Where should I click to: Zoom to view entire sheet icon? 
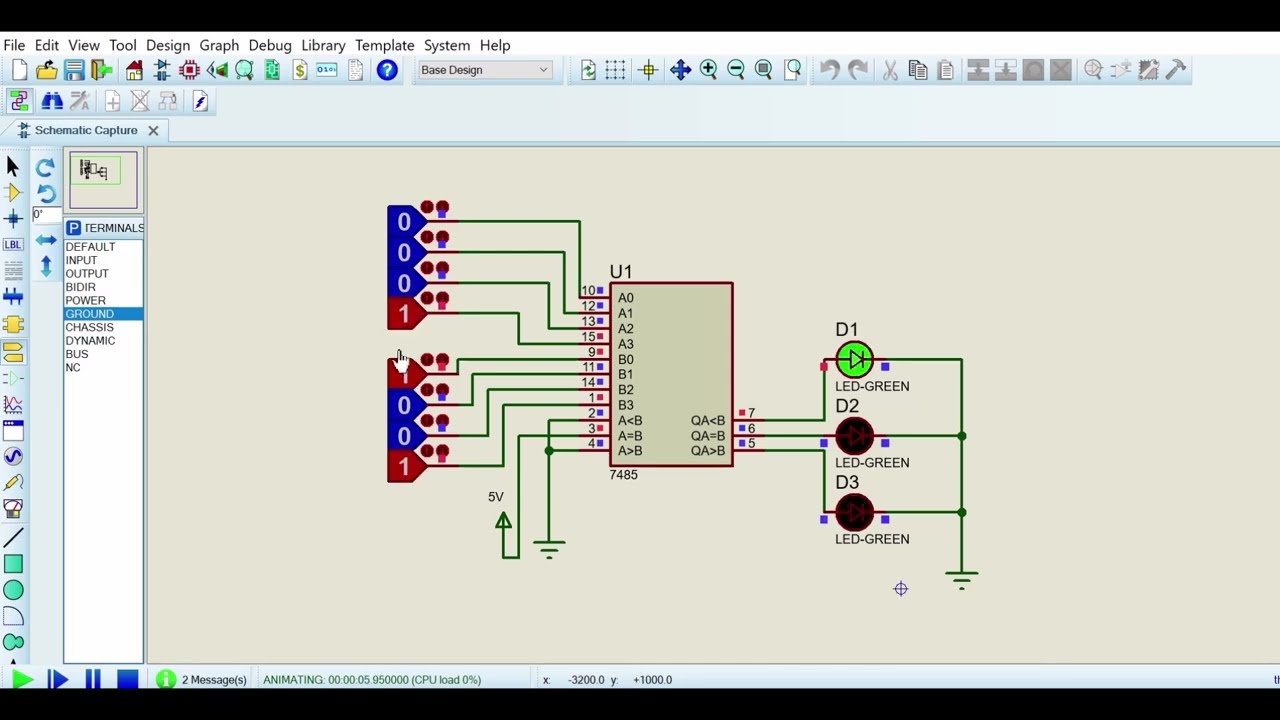coord(764,70)
